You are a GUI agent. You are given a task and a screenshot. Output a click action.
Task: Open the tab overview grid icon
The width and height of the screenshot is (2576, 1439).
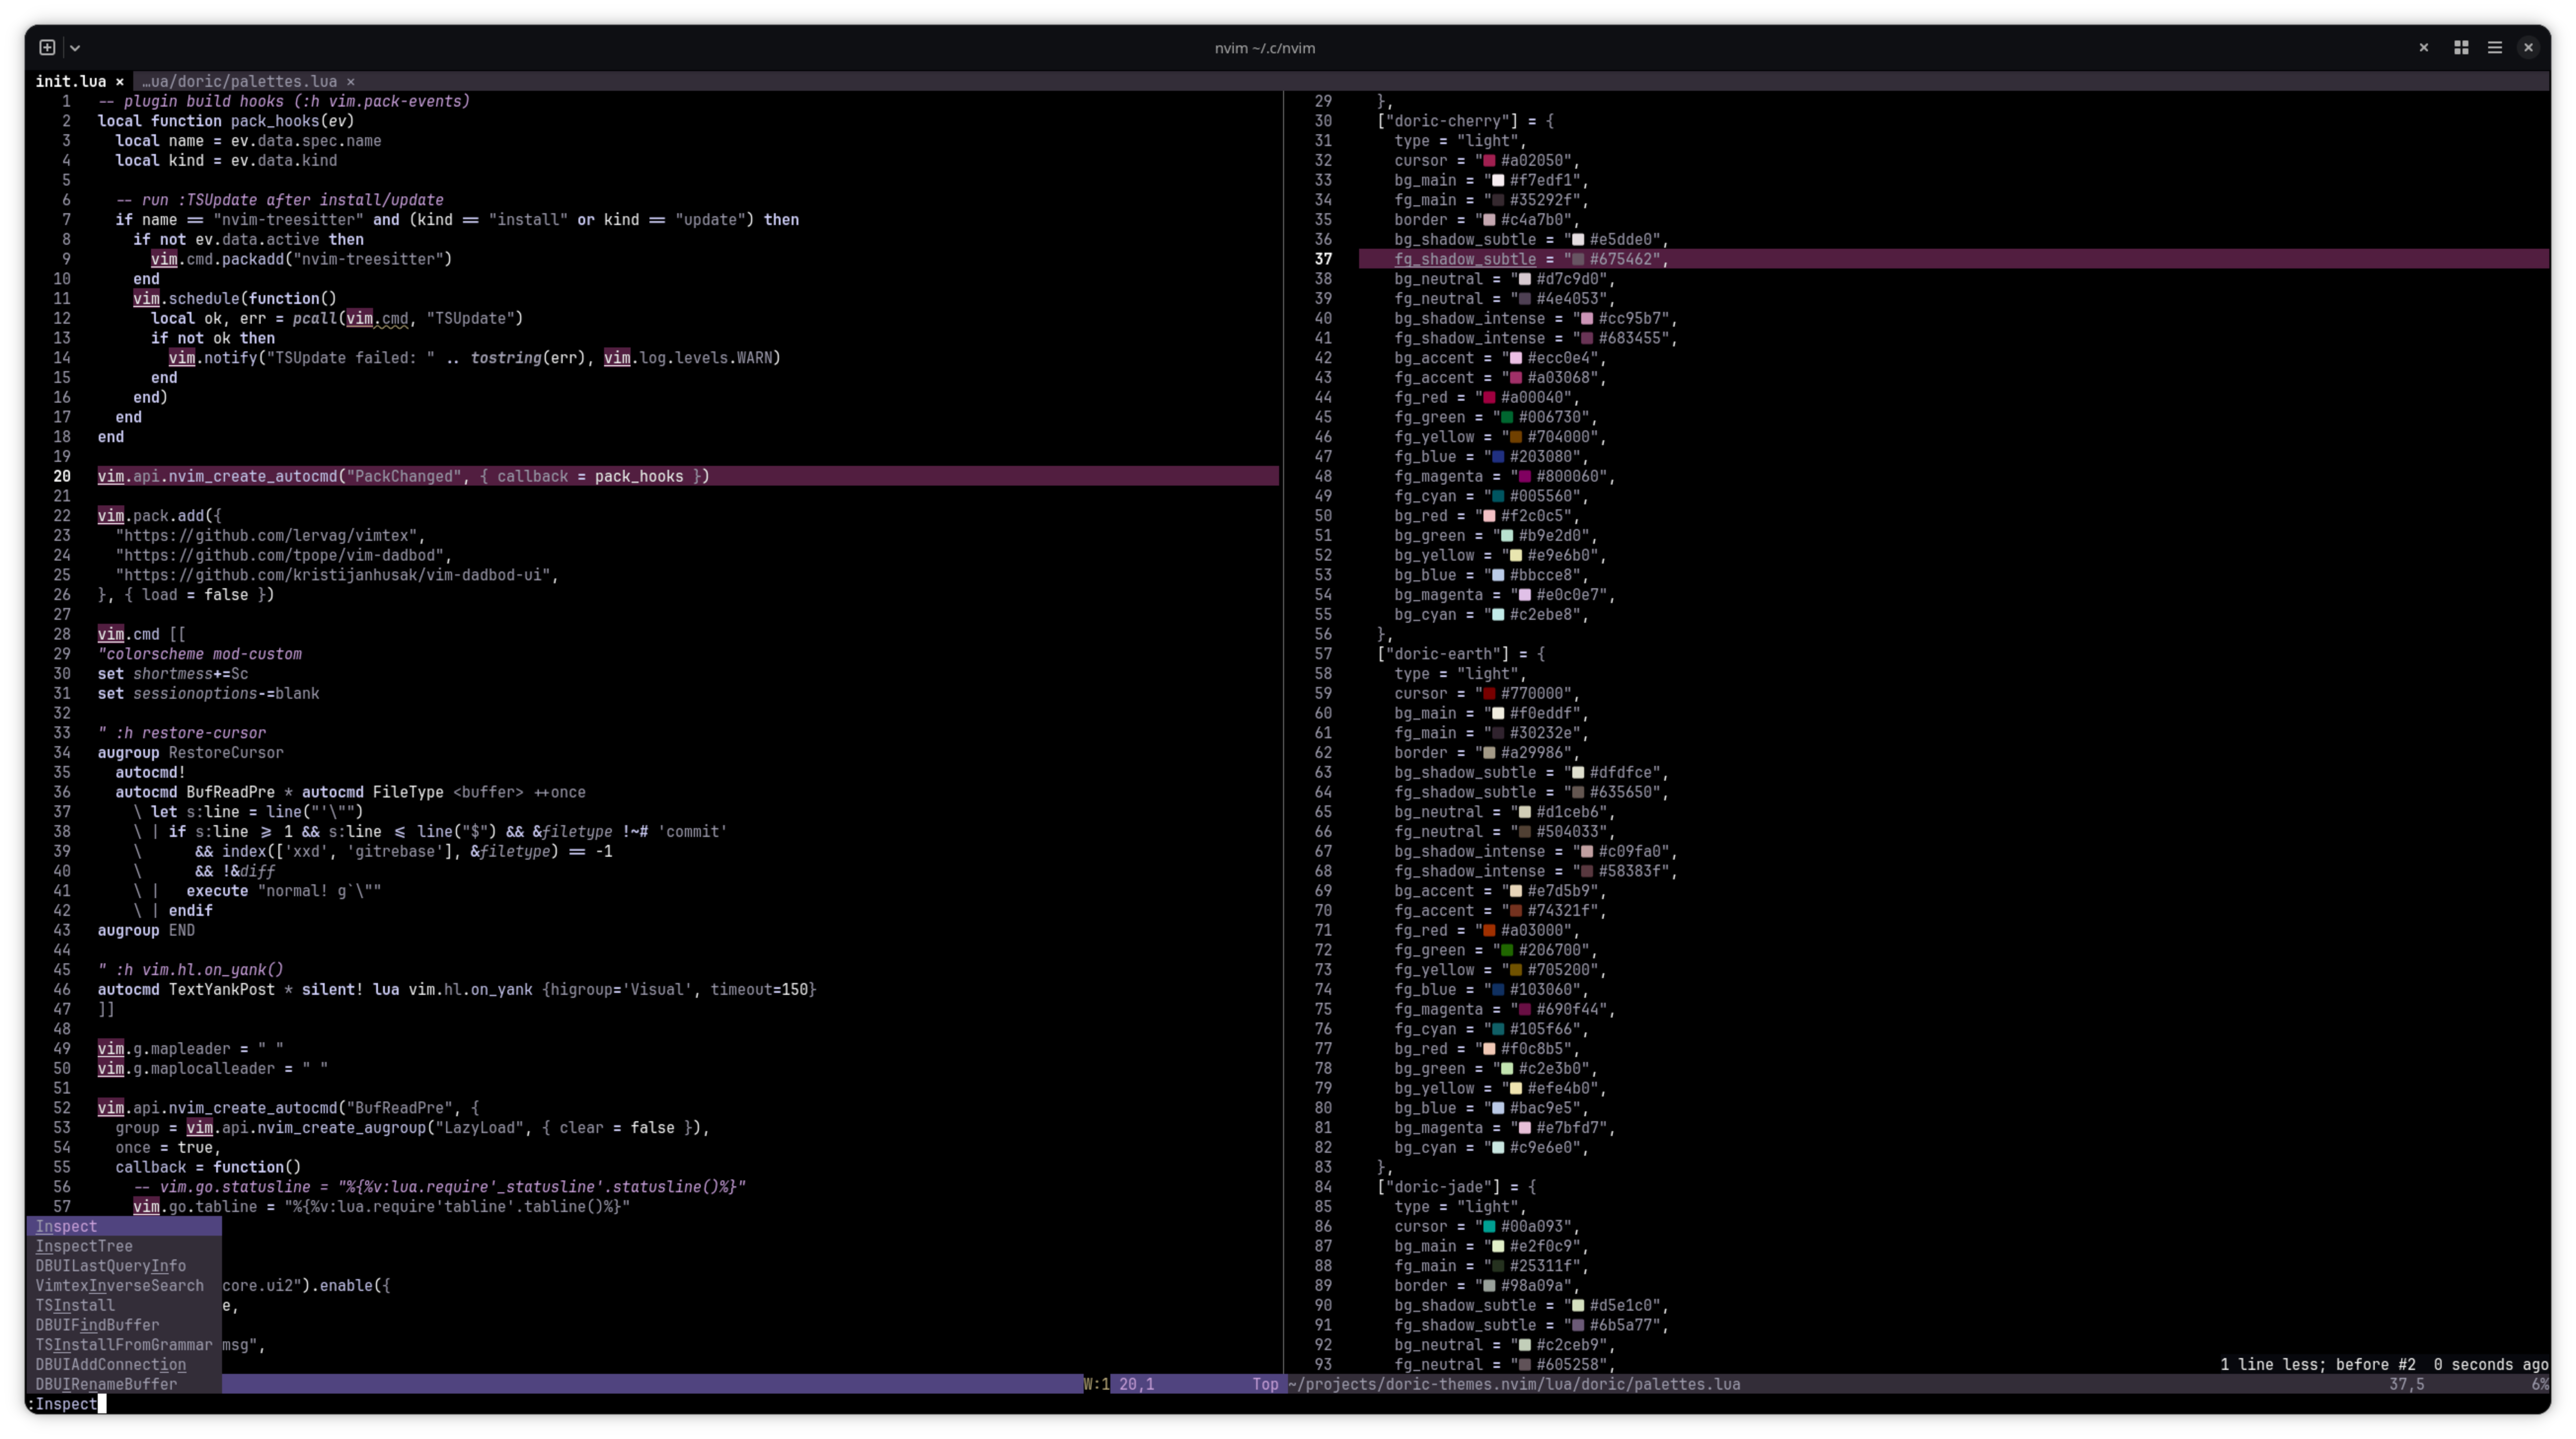[x=2461, y=47]
